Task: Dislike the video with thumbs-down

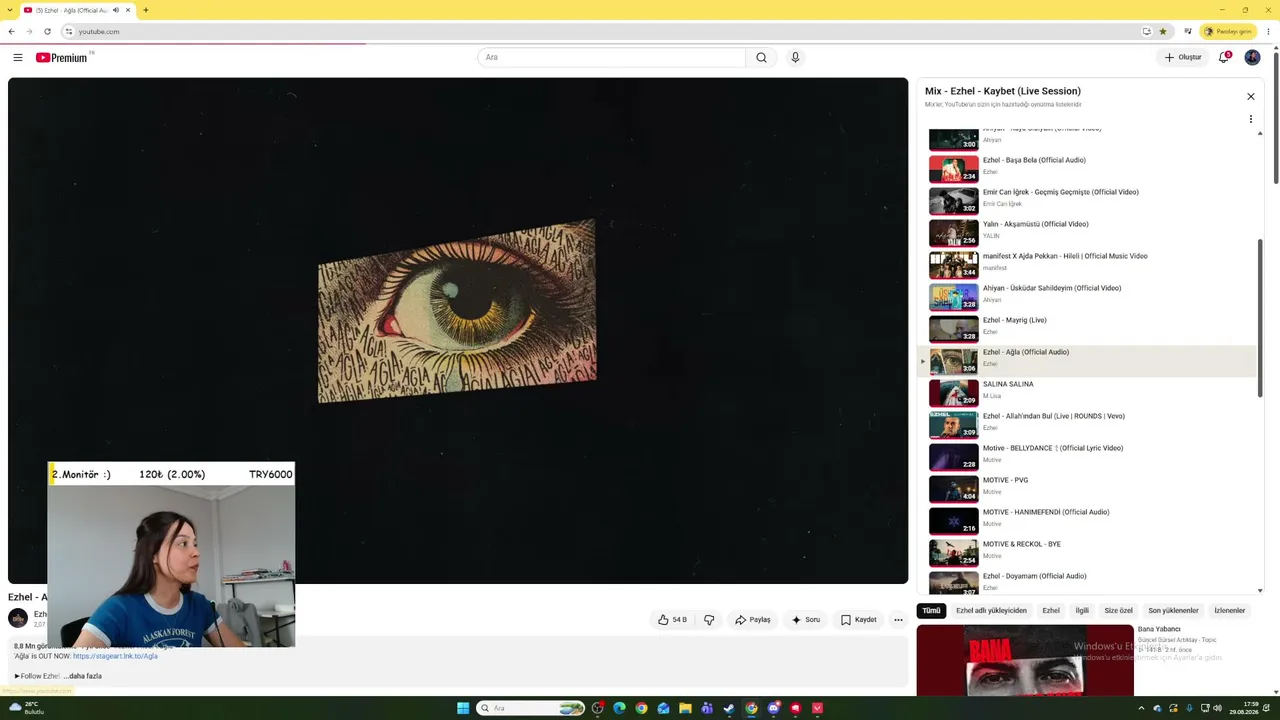Action: [x=709, y=620]
